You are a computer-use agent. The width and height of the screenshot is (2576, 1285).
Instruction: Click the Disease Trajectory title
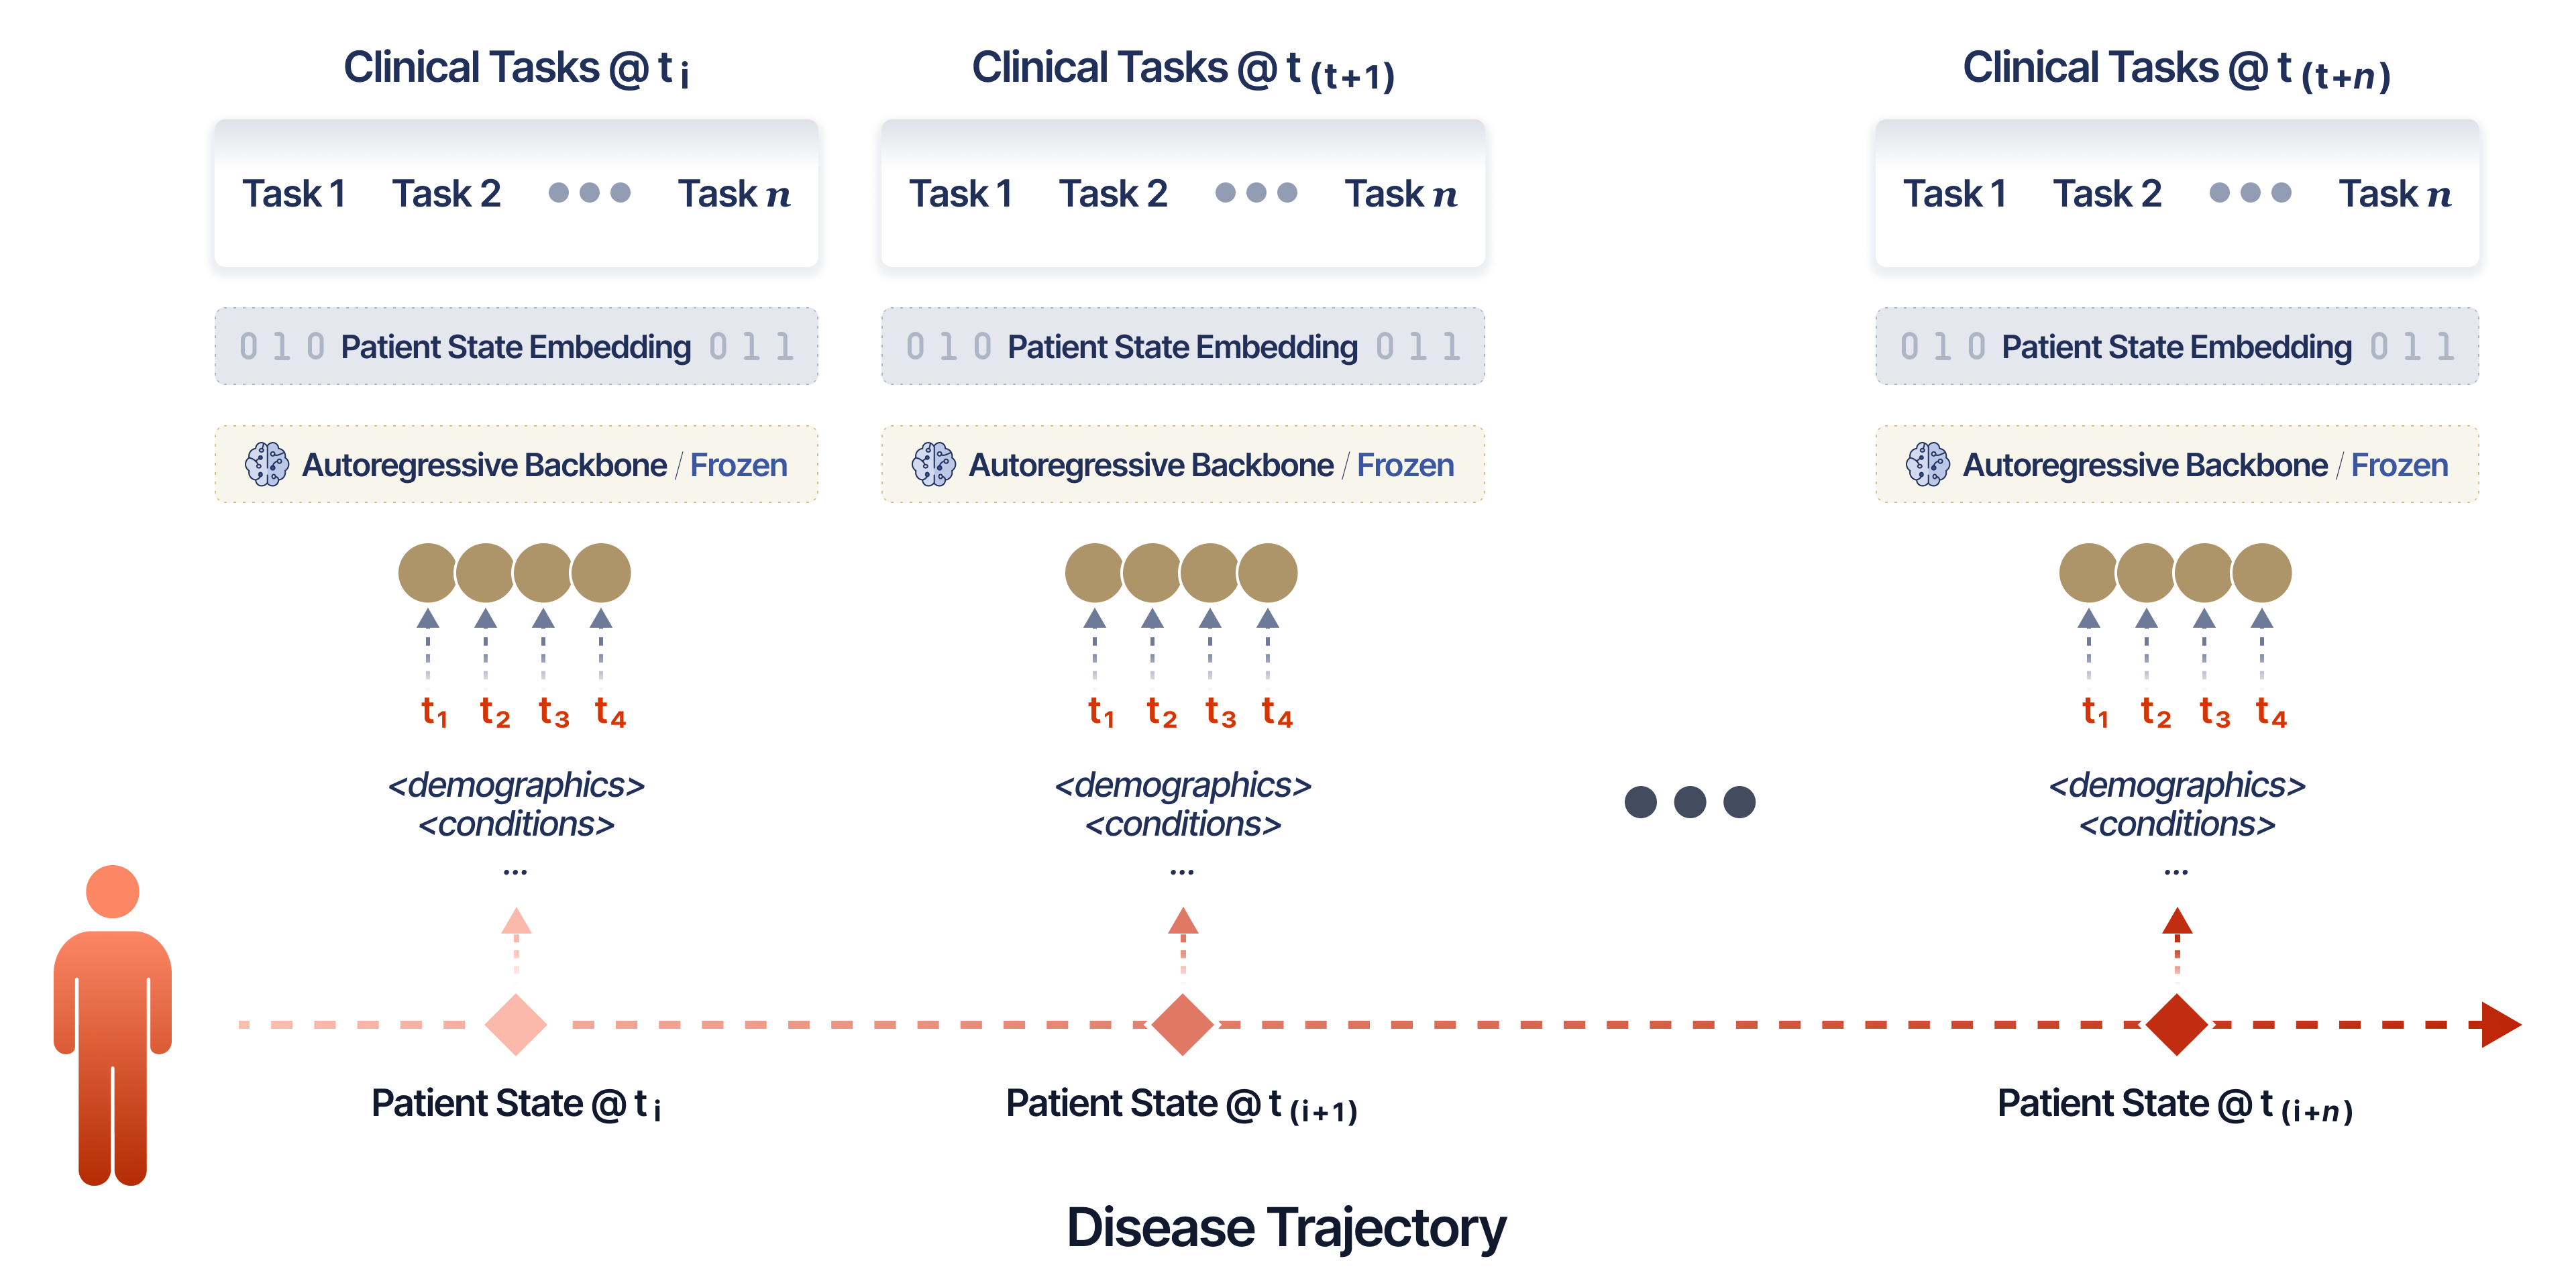point(1287,1228)
